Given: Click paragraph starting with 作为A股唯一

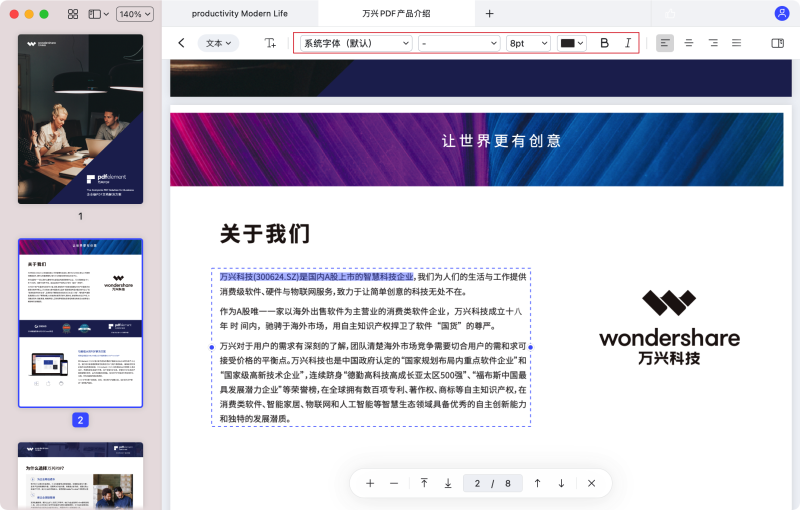Looking at the screenshot, I should [x=371, y=319].
